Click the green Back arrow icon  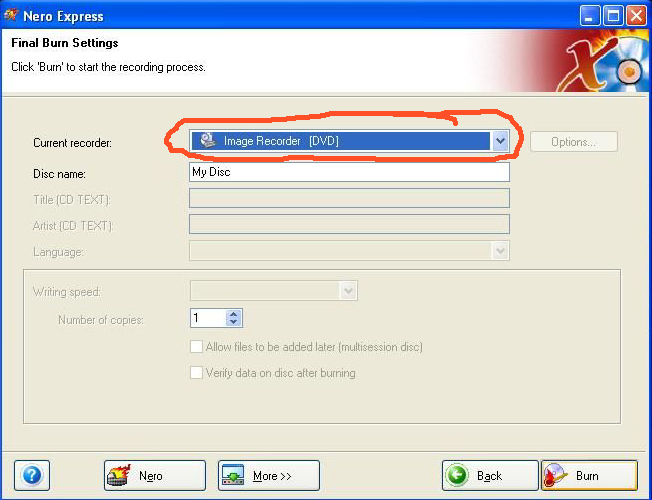point(458,475)
